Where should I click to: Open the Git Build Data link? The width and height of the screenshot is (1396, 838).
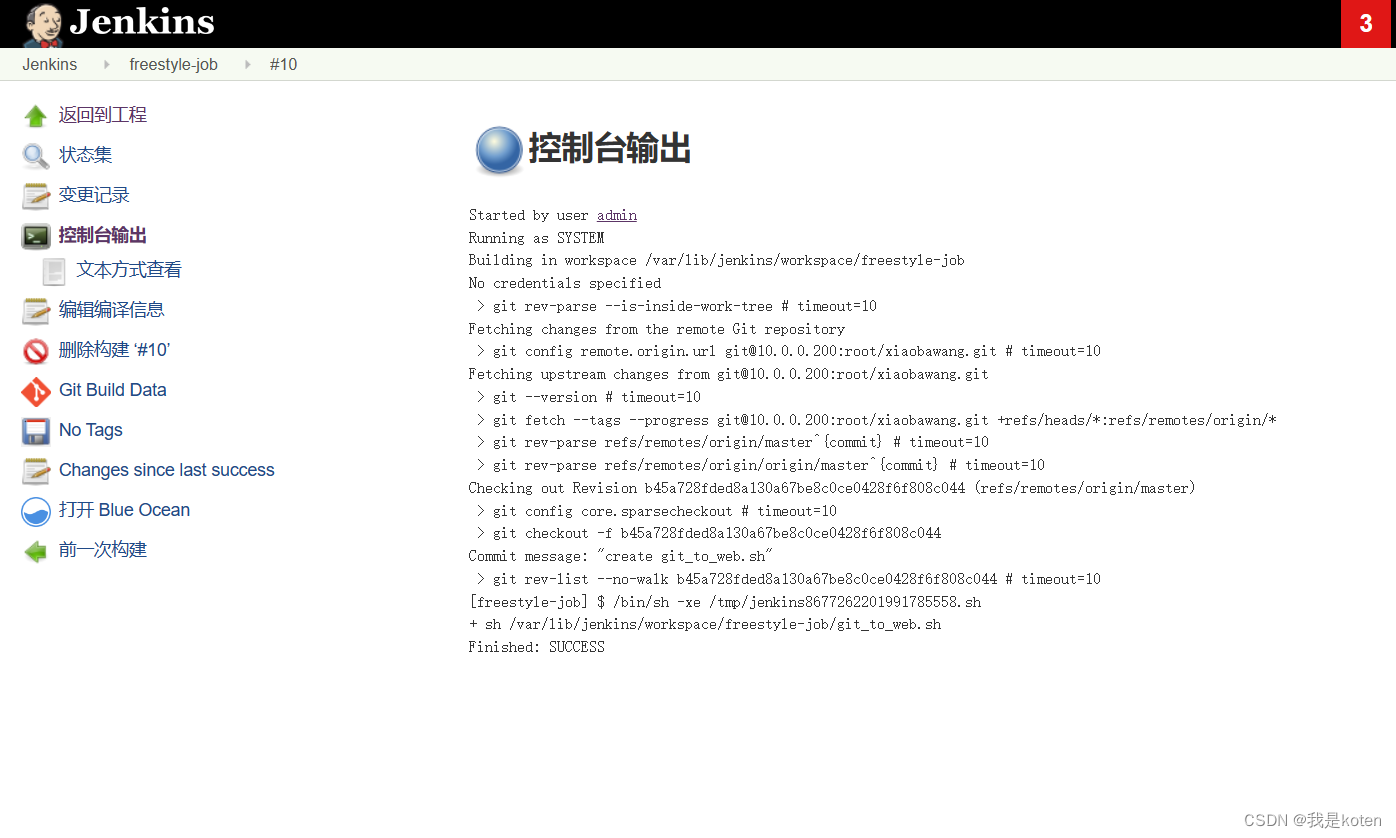(x=113, y=390)
